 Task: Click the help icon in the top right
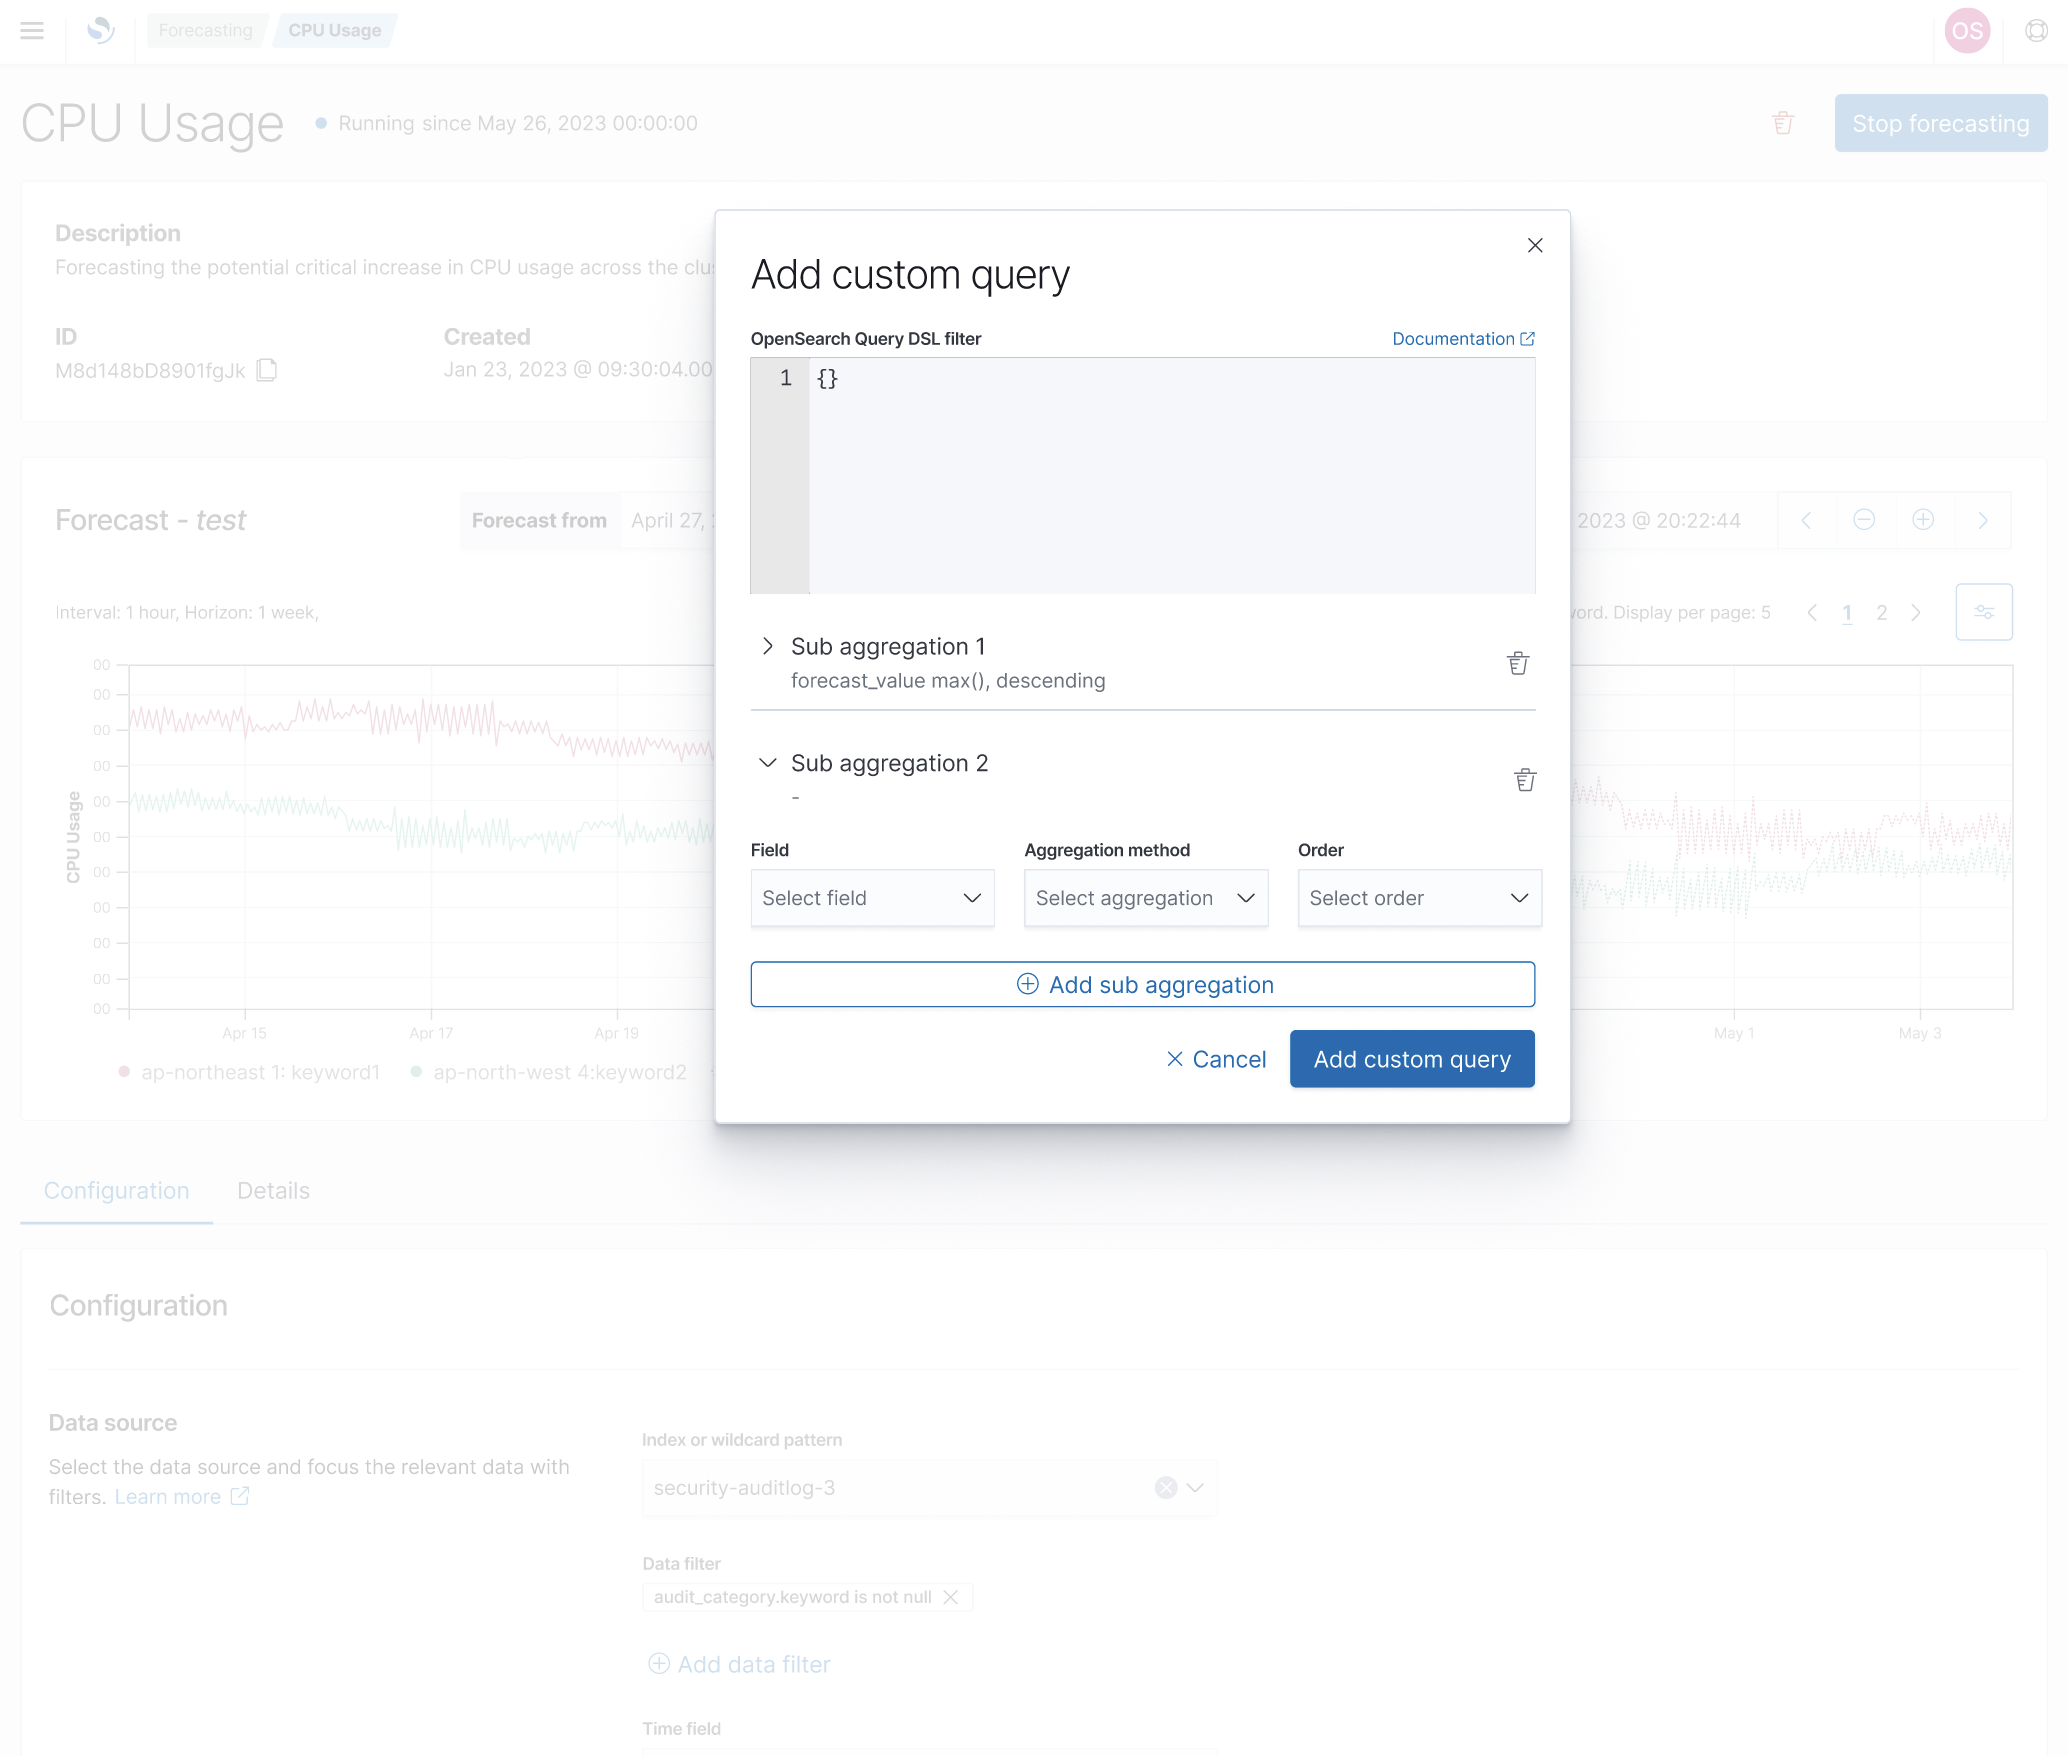(2037, 31)
